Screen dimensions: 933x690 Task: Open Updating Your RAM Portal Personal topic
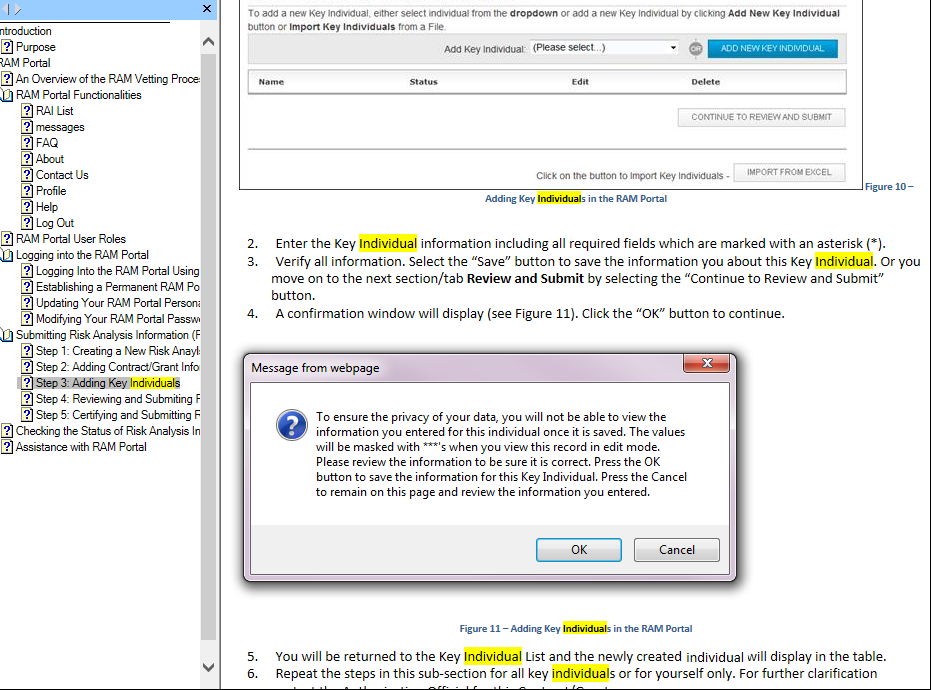tap(117, 303)
